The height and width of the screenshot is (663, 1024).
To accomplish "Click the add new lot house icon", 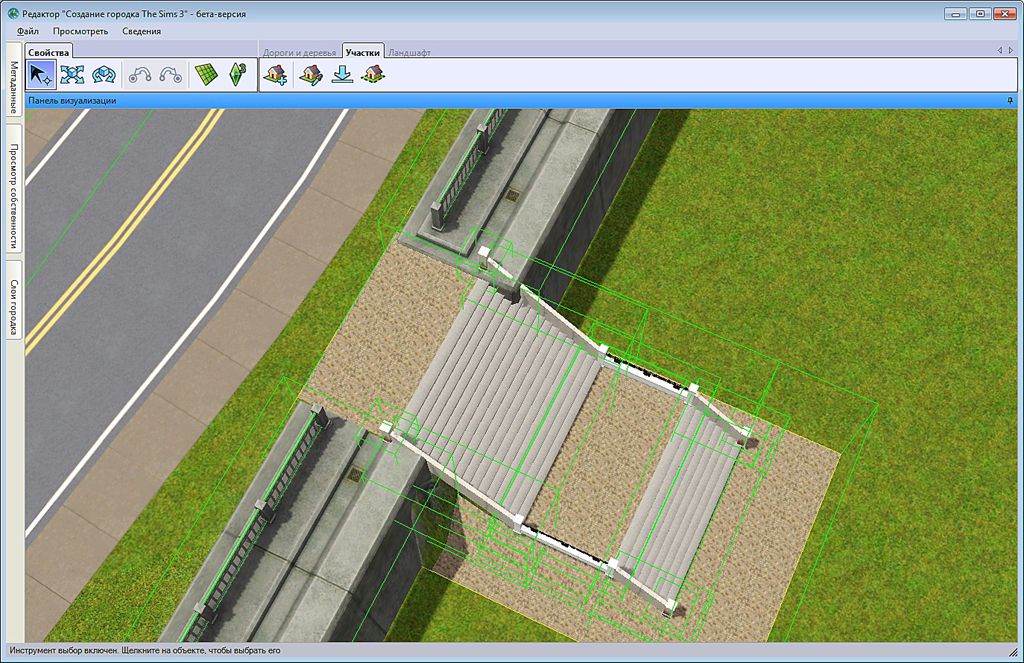I will coord(275,74).
